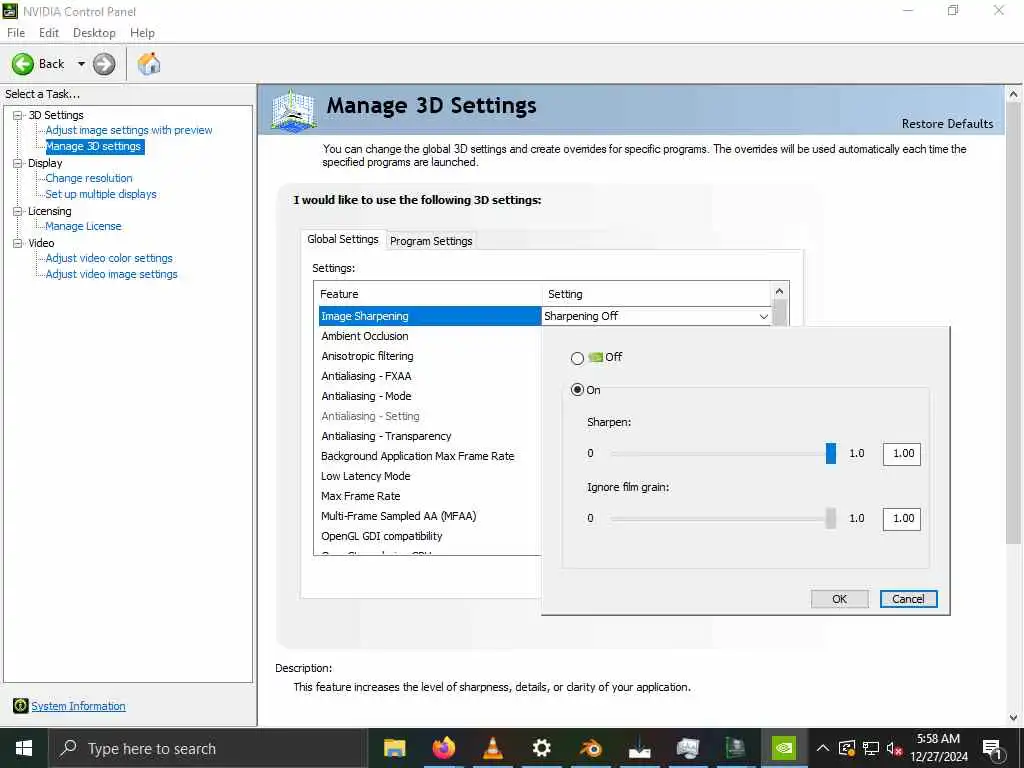Viewport: 1024px width, 768px height.
Task: Collapse the Display tree node
Action: [18, 163]
